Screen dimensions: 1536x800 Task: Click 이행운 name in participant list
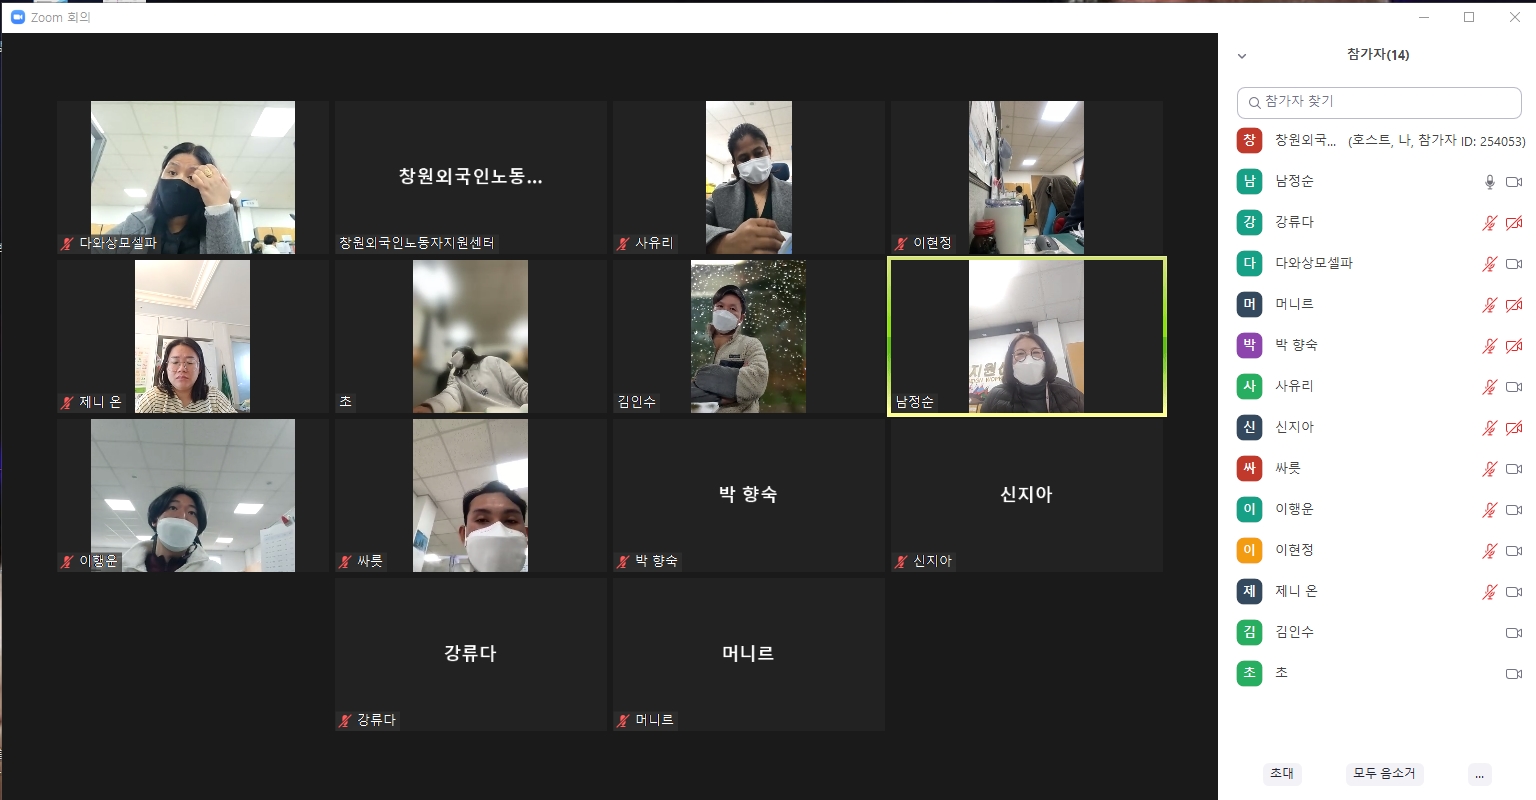click(1294, 509)
